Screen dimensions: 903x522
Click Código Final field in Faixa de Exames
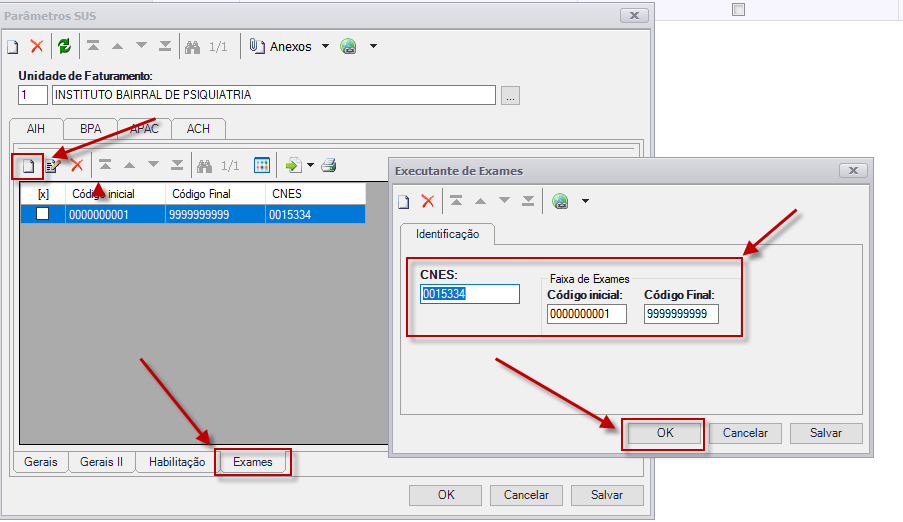click(681, 314)
